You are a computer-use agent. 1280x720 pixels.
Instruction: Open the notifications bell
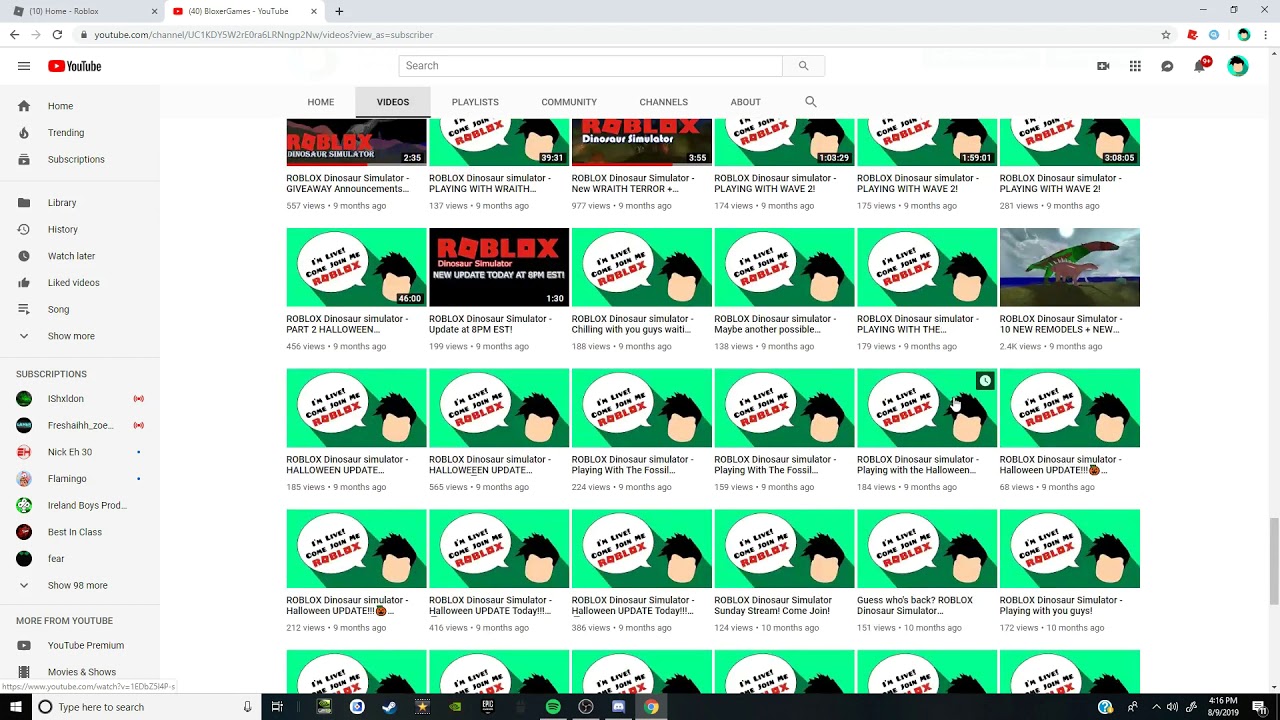tap(1200, 66)
